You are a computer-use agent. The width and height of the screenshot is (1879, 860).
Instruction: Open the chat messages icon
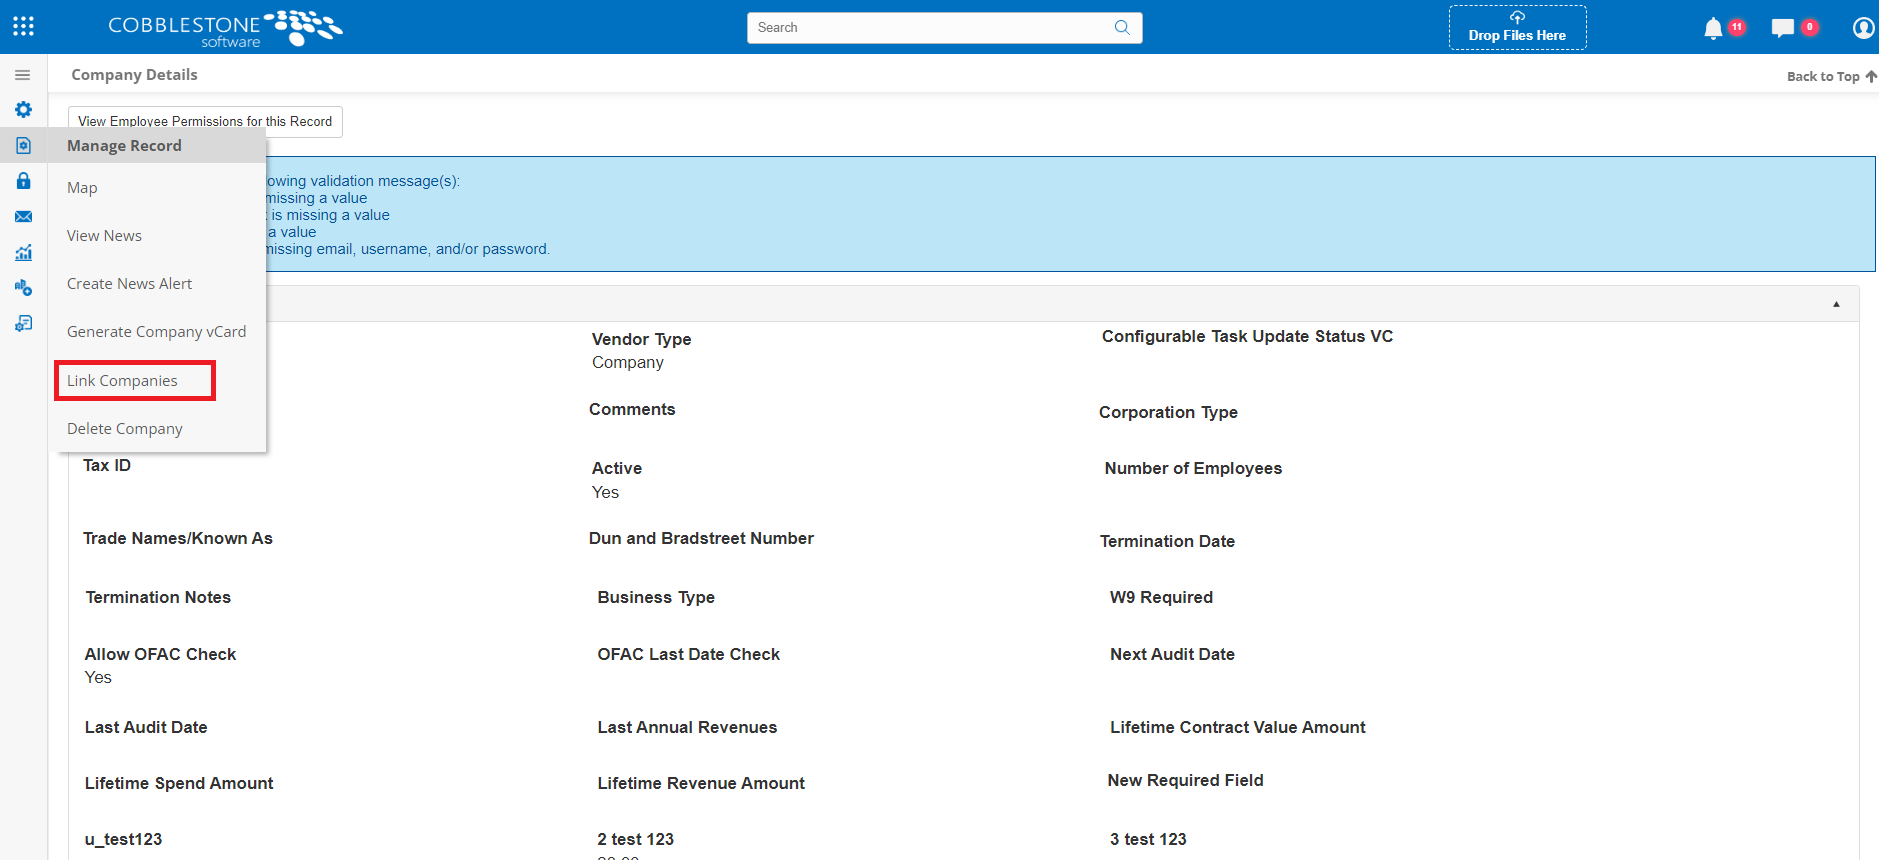(x=1782, y=28)
